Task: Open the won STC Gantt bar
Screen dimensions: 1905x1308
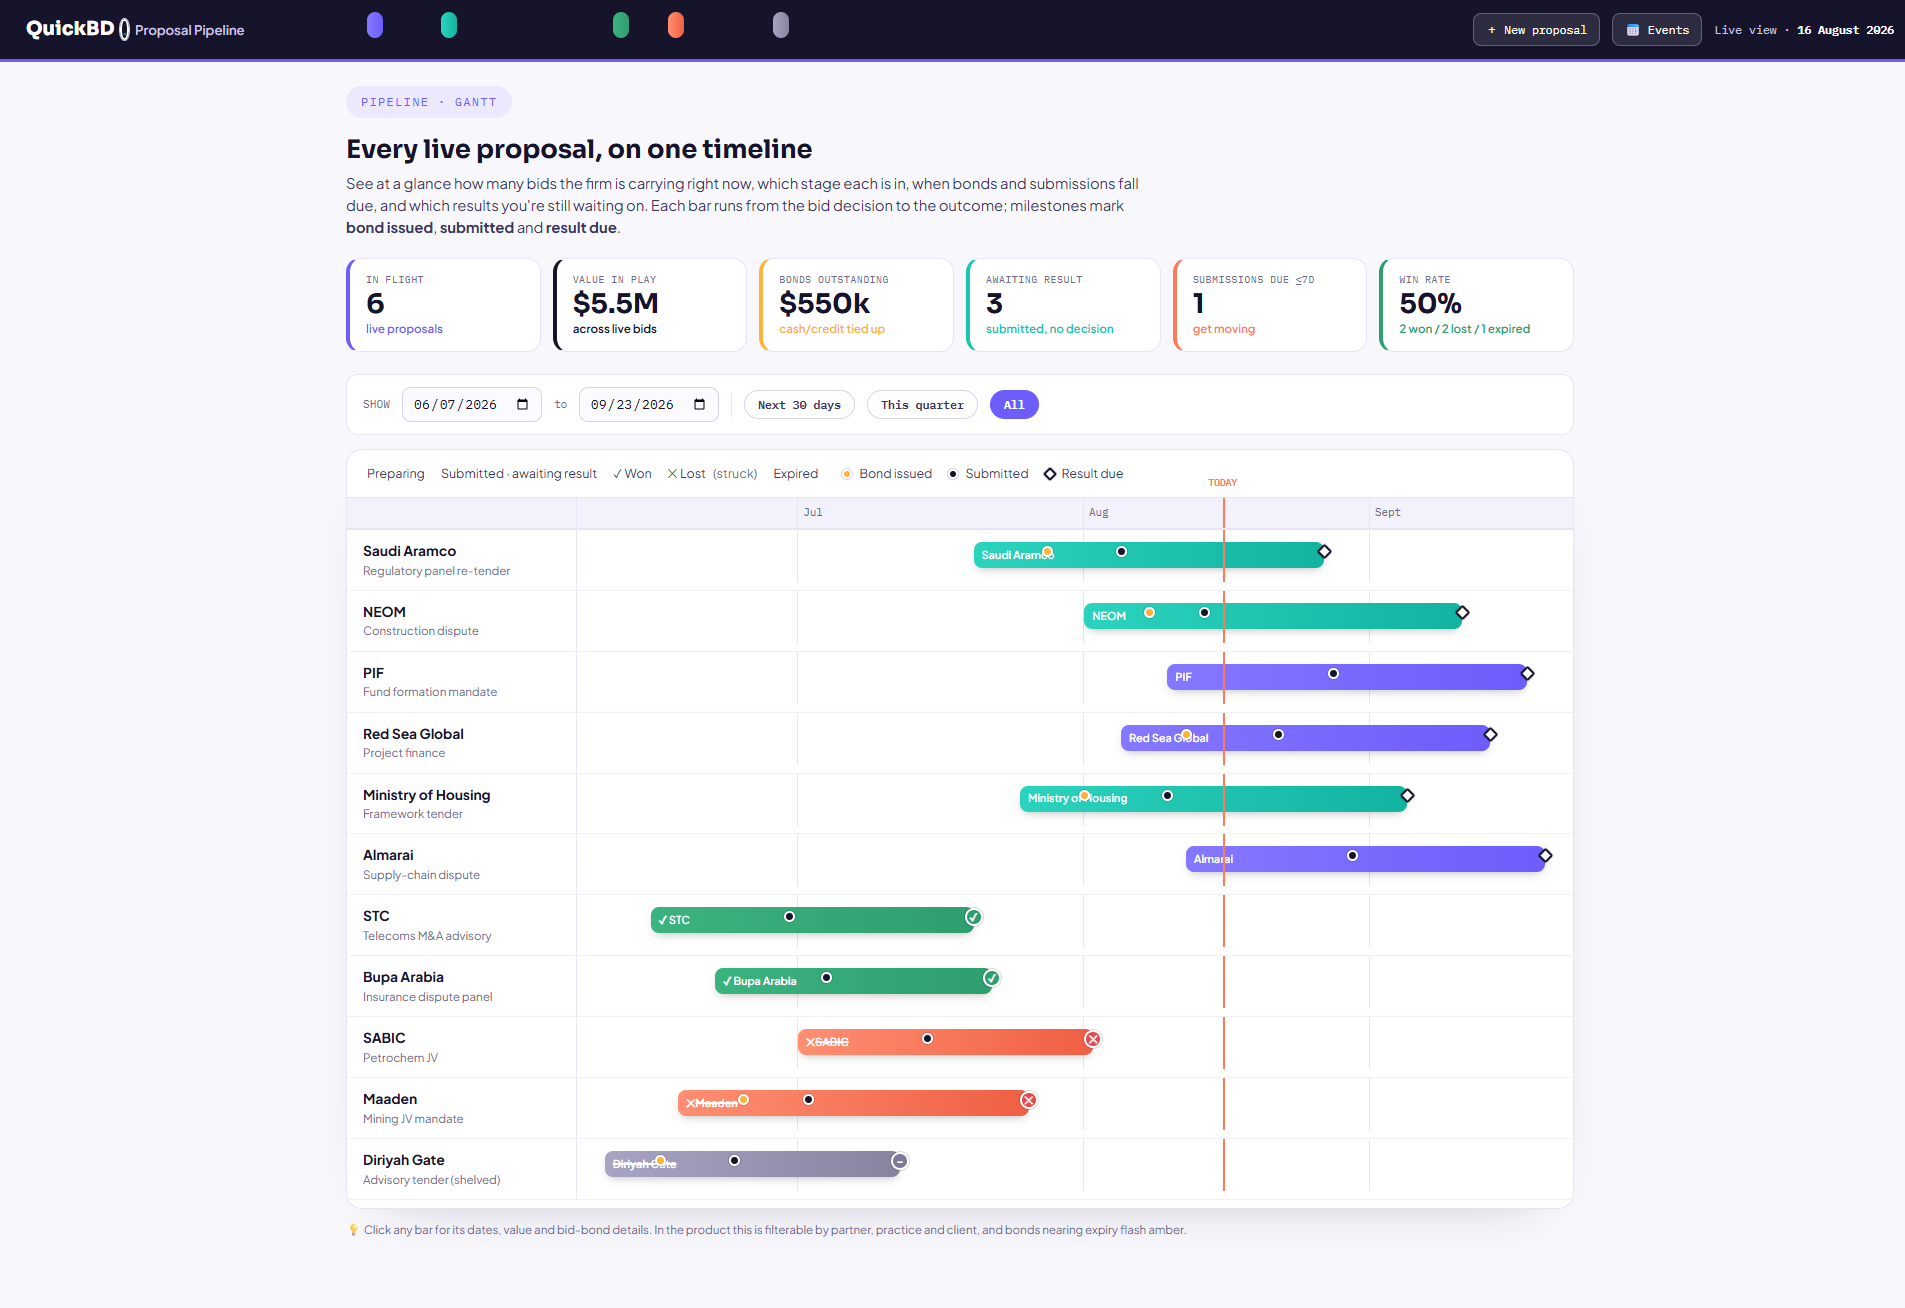Action: pos(812,920)
